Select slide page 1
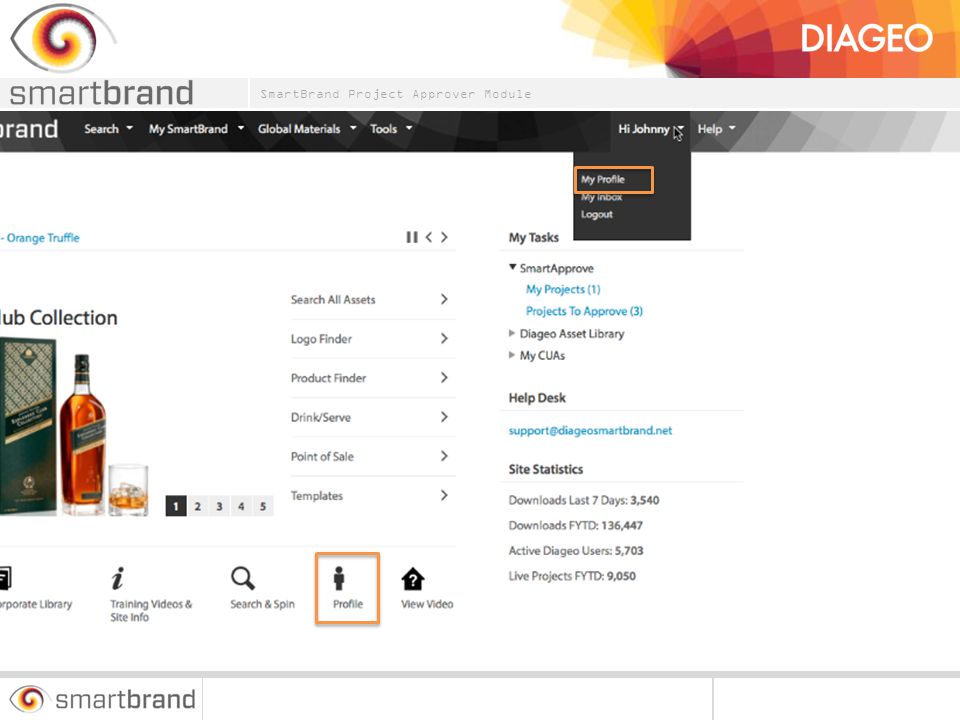 click(x=176, y=506)
